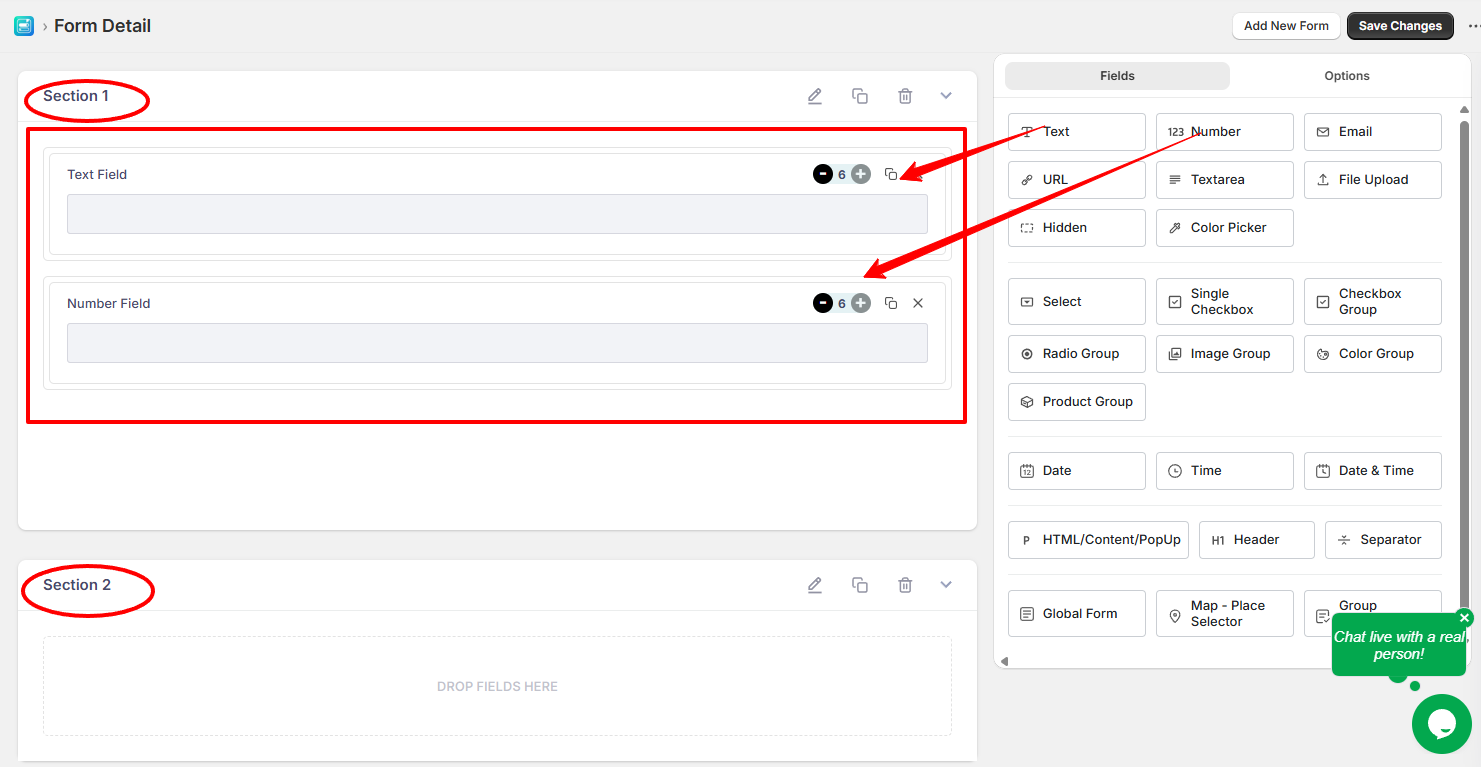Viewport: 1481px width, 767px height.
Task: Switch to the Options tab
Action: [x=1346, y=76]
